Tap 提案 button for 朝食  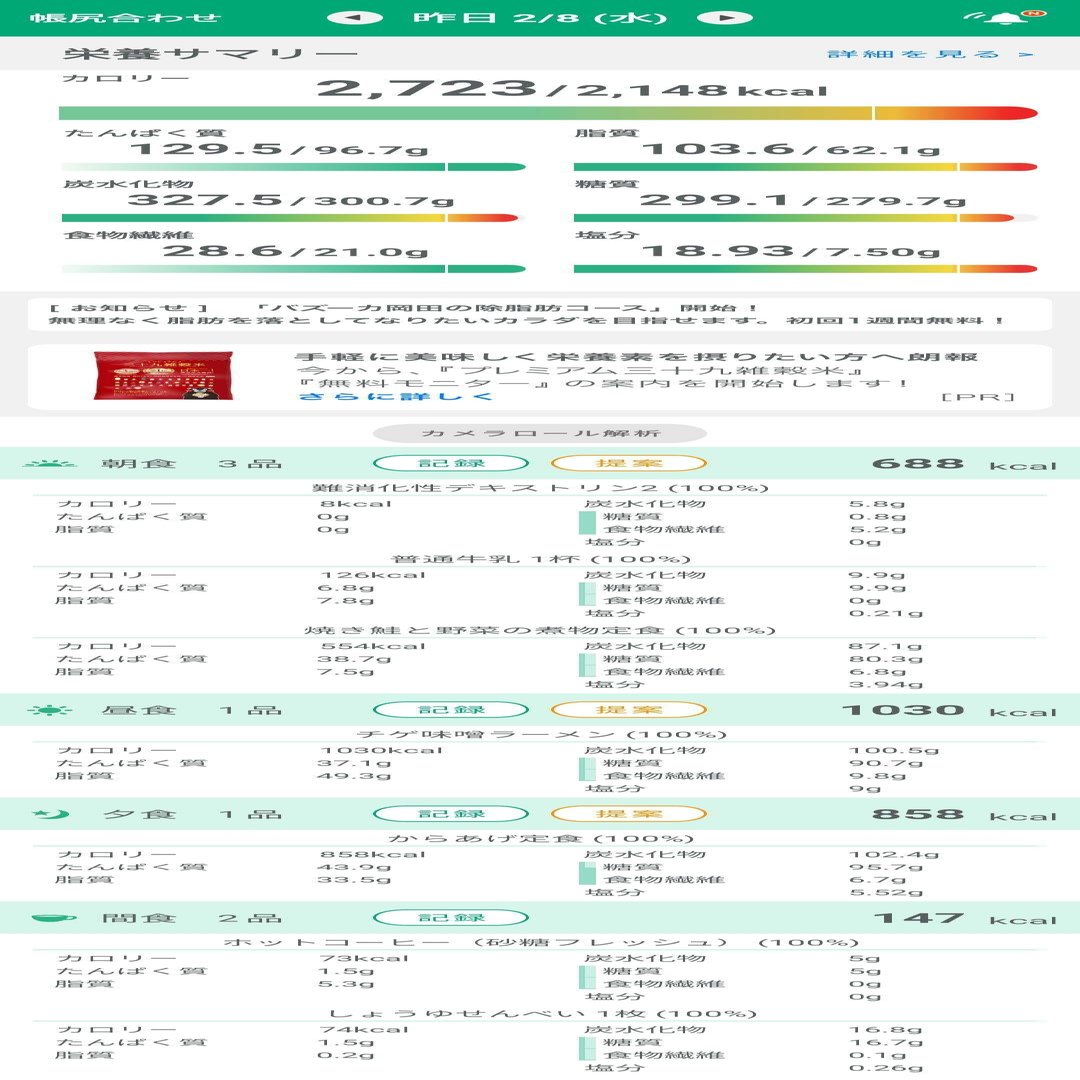(x=629, y=463)
